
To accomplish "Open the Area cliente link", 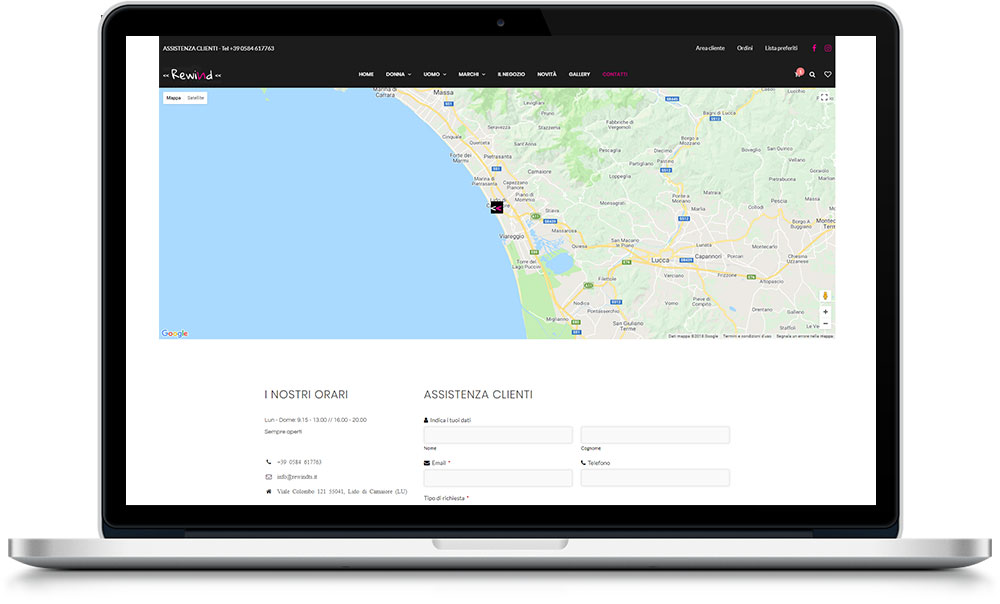I will [x=710, y=48].
